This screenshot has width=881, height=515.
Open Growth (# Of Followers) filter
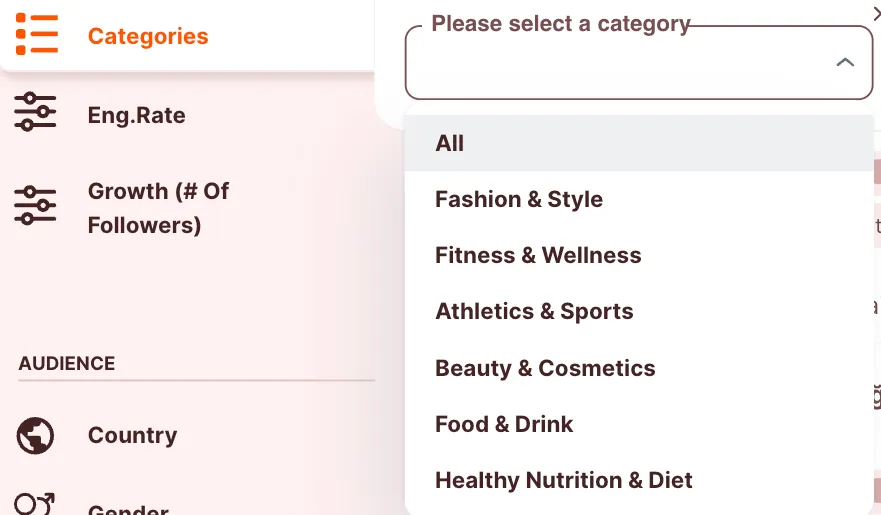click(158, 208)
